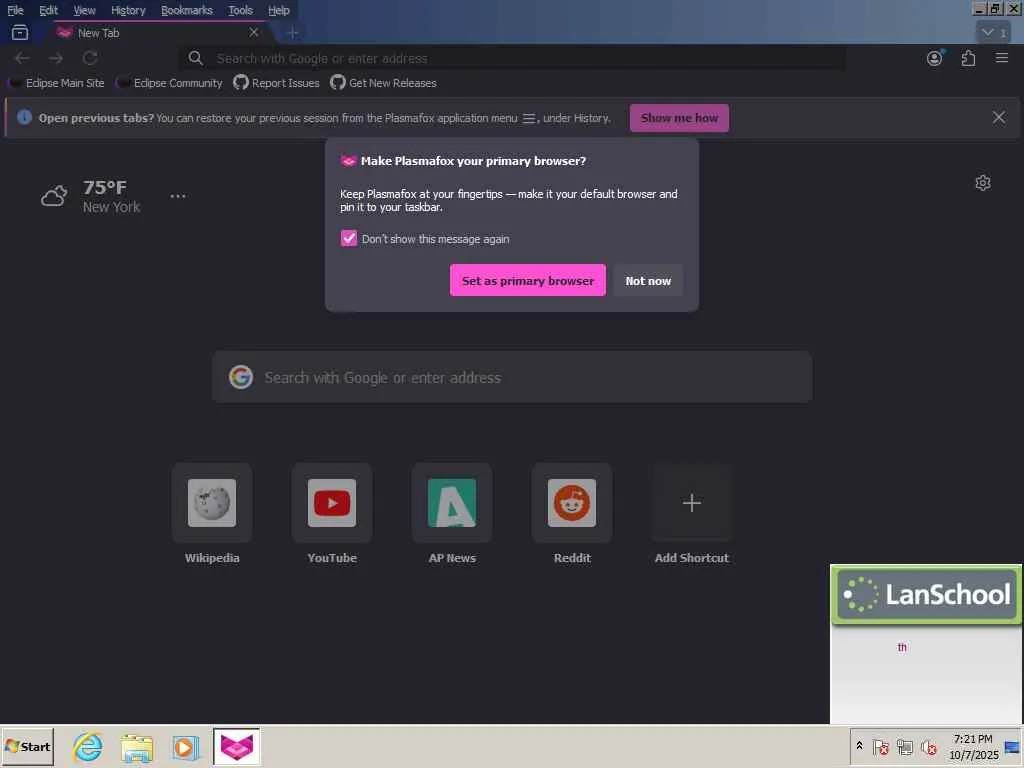Image resolution: width=1024 pixels, height=768 pixels.
Task: Reload the current page
Action: pyautogui.click(x=90, y=58)
